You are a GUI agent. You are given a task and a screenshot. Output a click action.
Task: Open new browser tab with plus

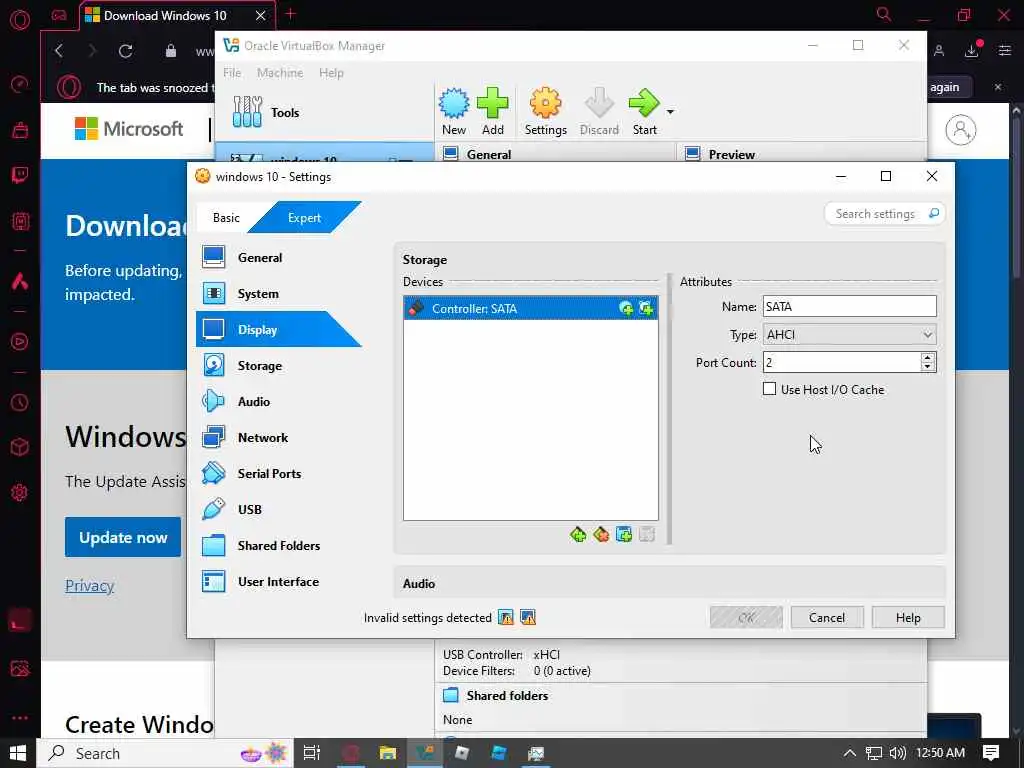coord(291,14)
